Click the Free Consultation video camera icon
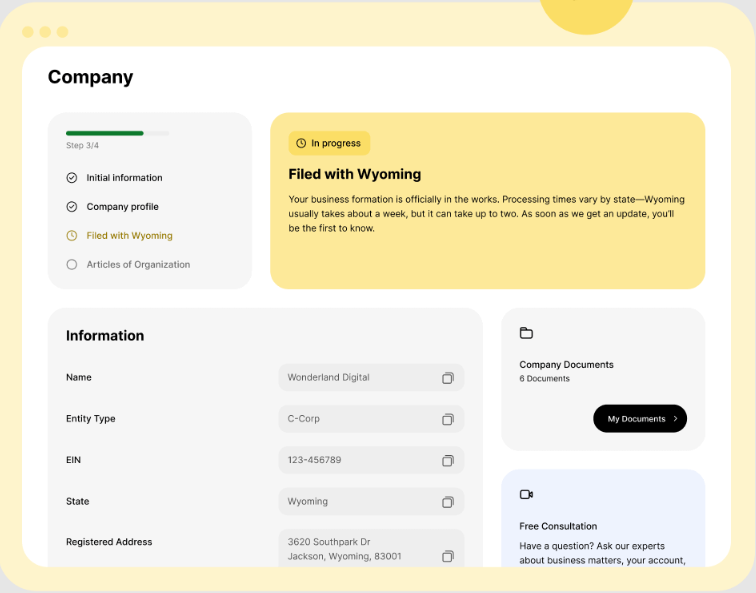Image resolution: width=756 pixels, height=593 pixels. (526, 494)
